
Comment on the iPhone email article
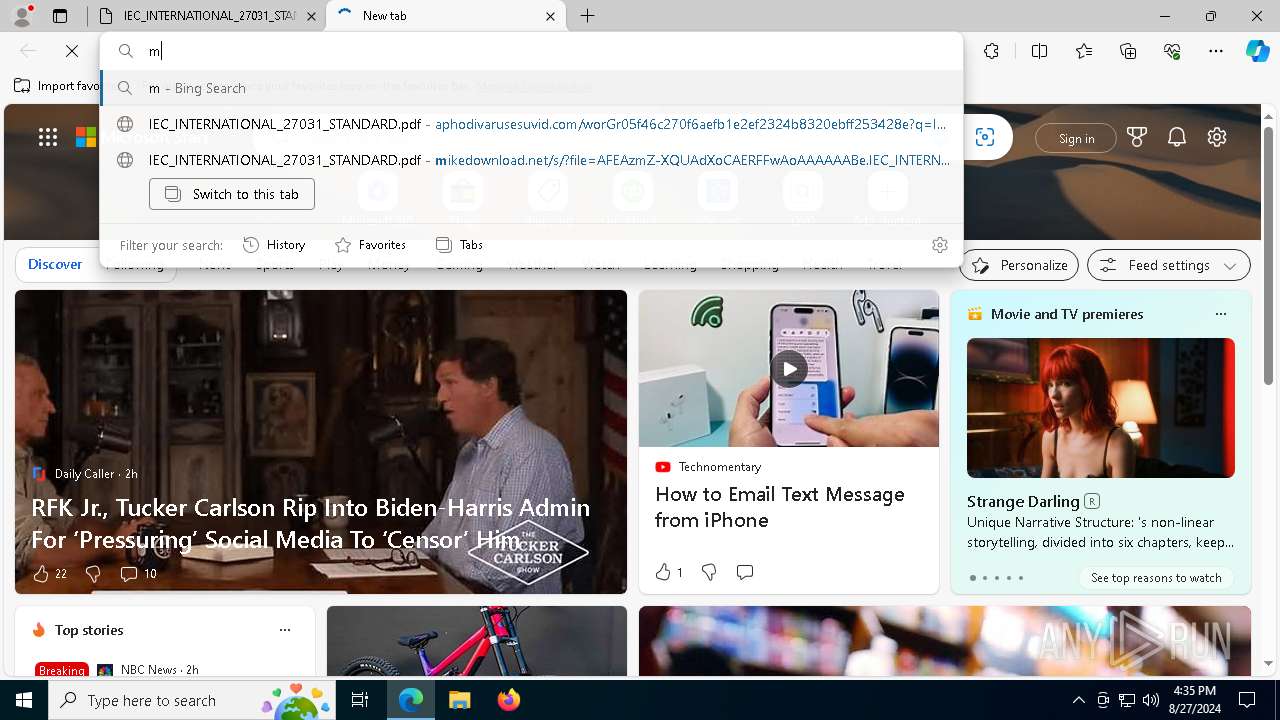click(x=745, y=572)
